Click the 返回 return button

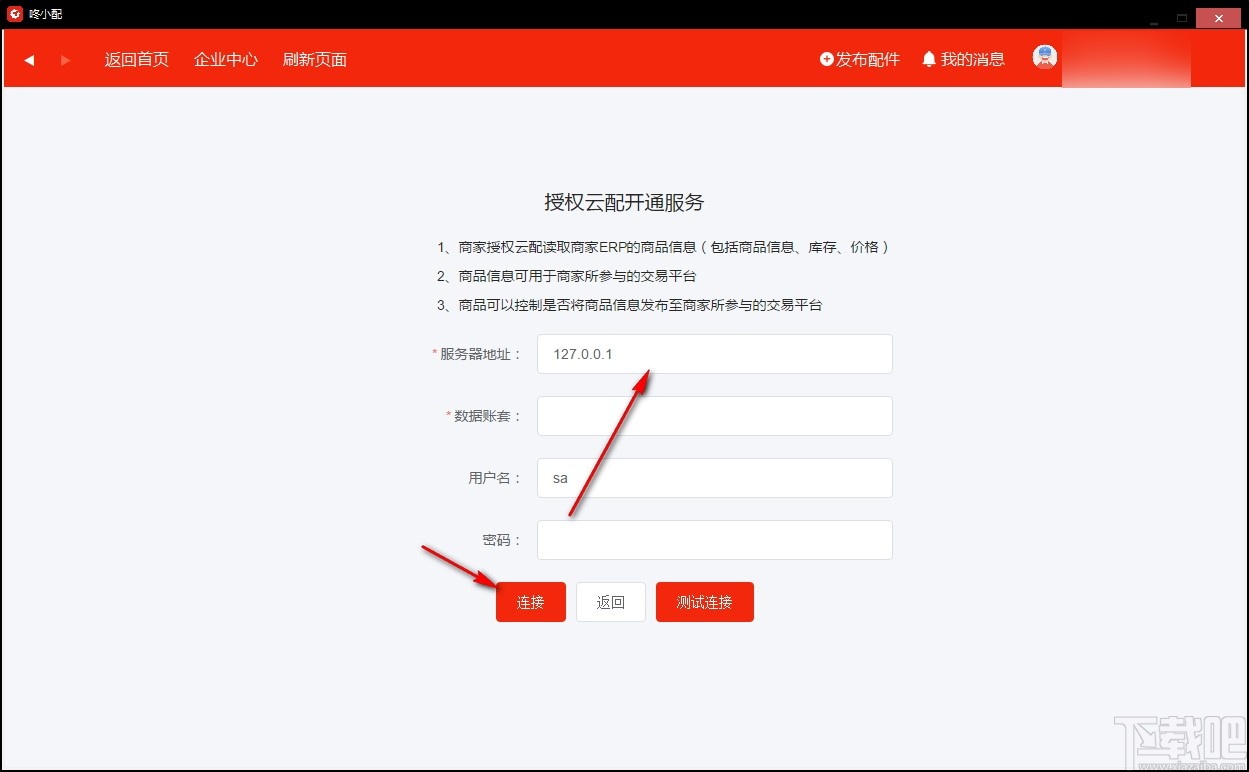pos(610,601)
